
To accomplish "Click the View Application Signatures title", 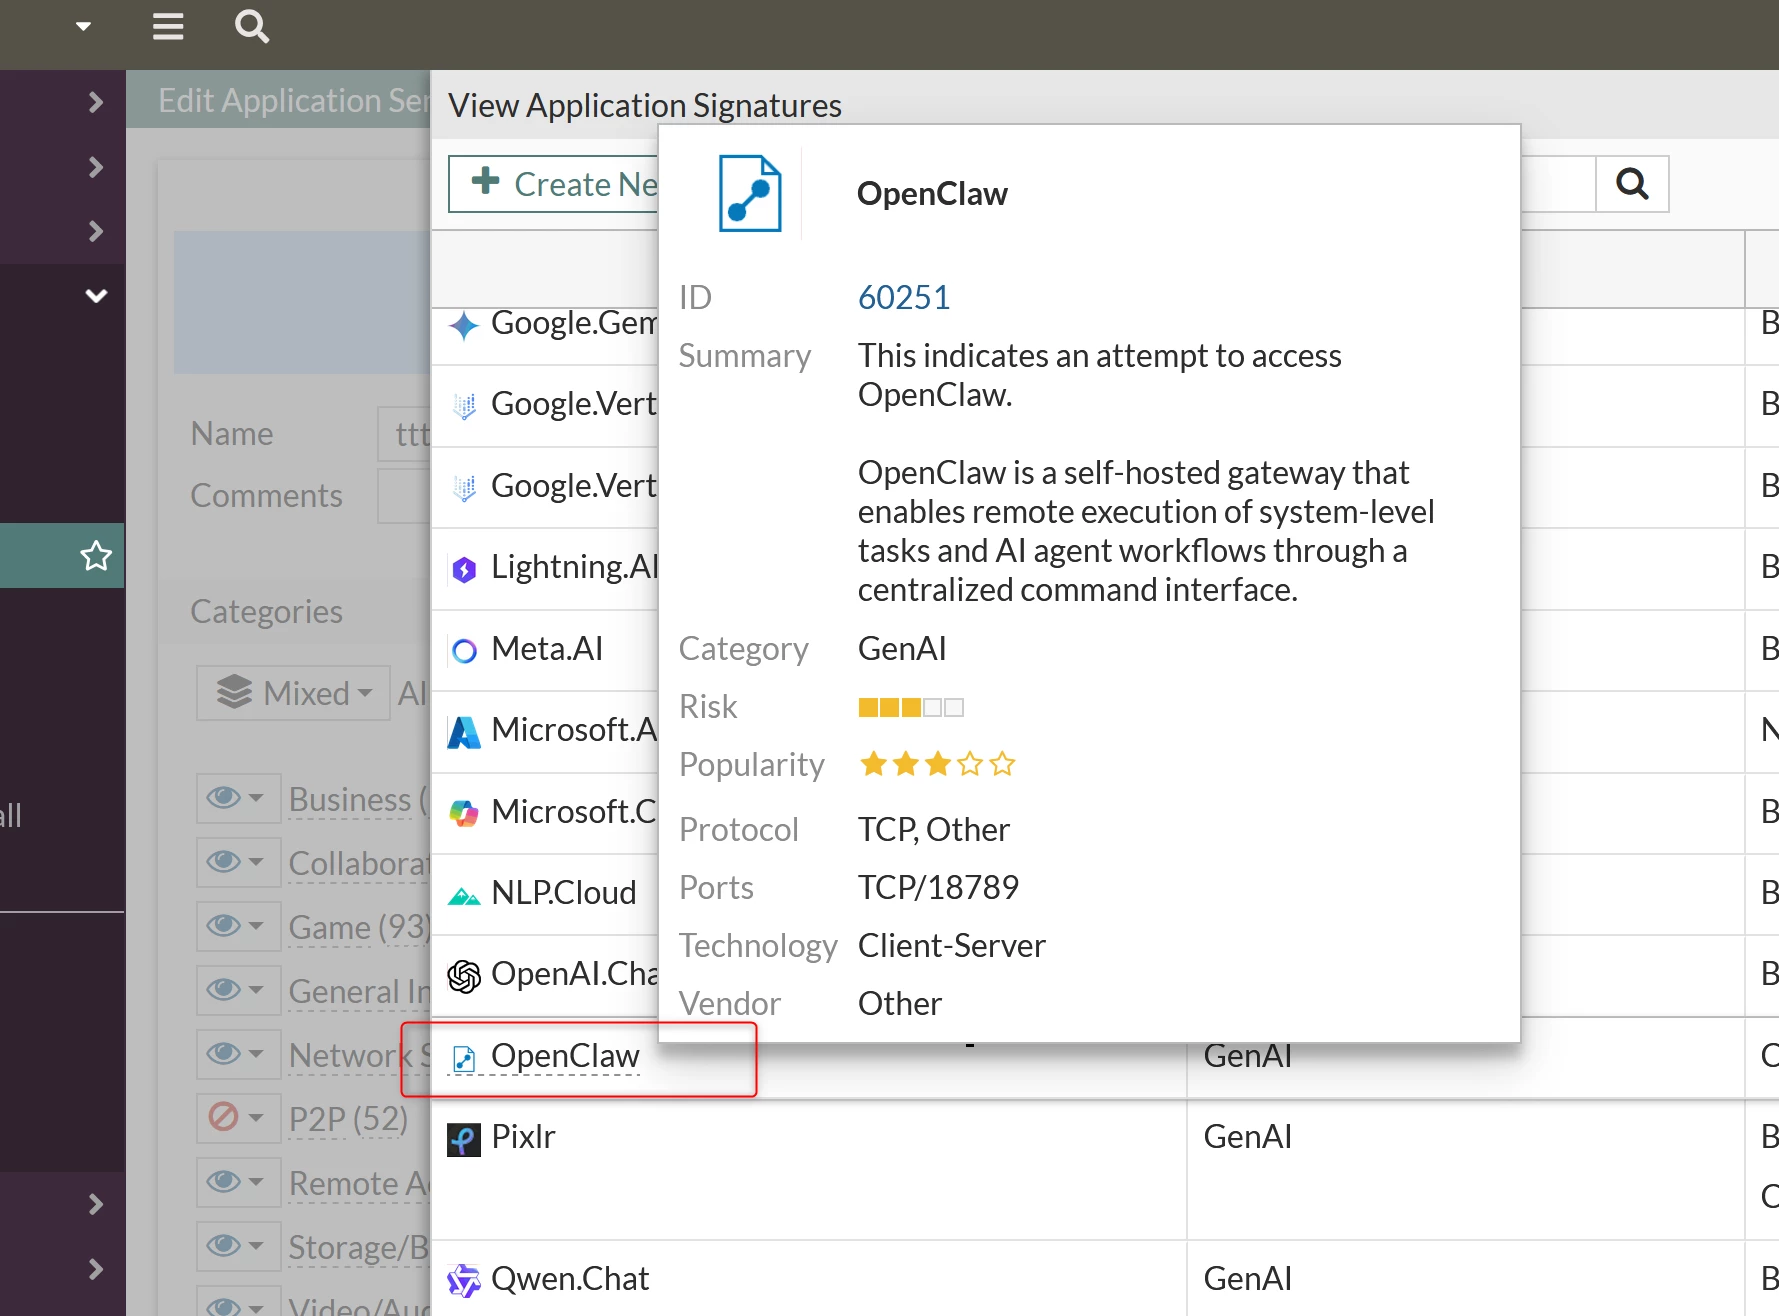I will [x=645, y=105].
